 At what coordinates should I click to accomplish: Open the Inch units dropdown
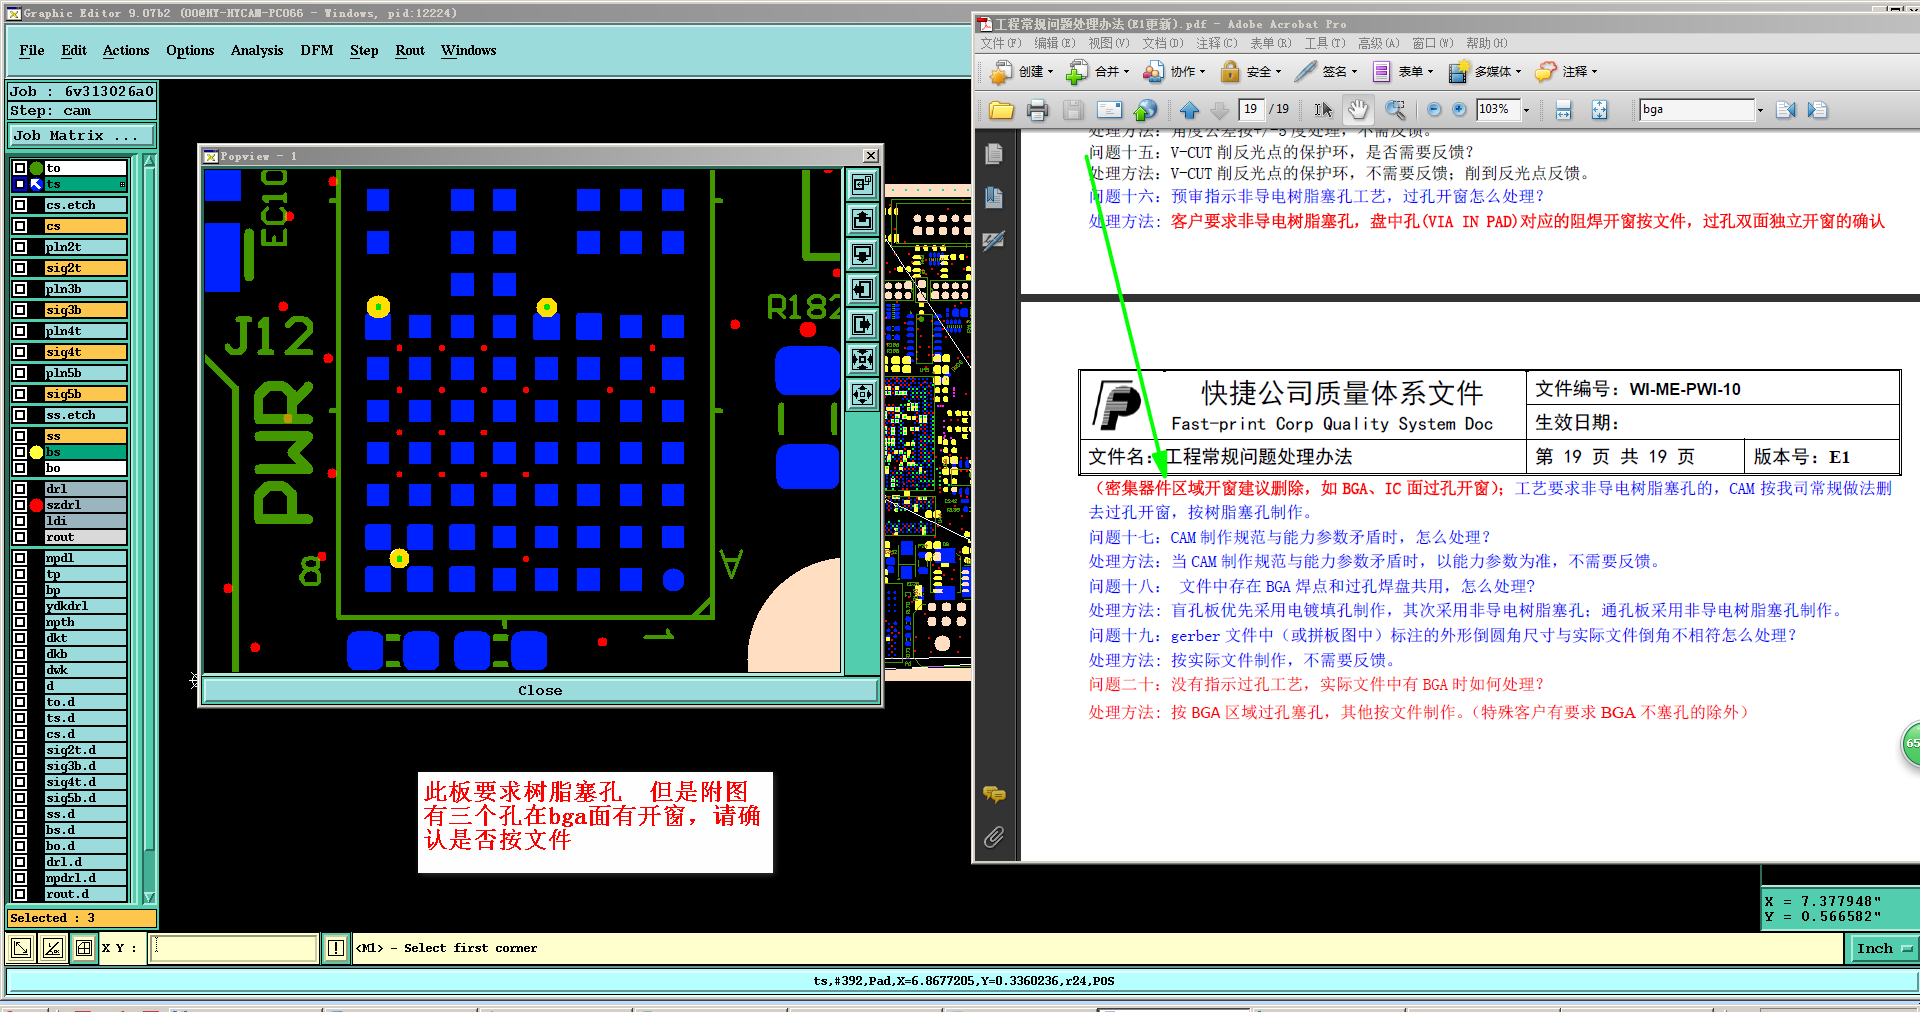pyautogui.click(x=1883, y=948)
